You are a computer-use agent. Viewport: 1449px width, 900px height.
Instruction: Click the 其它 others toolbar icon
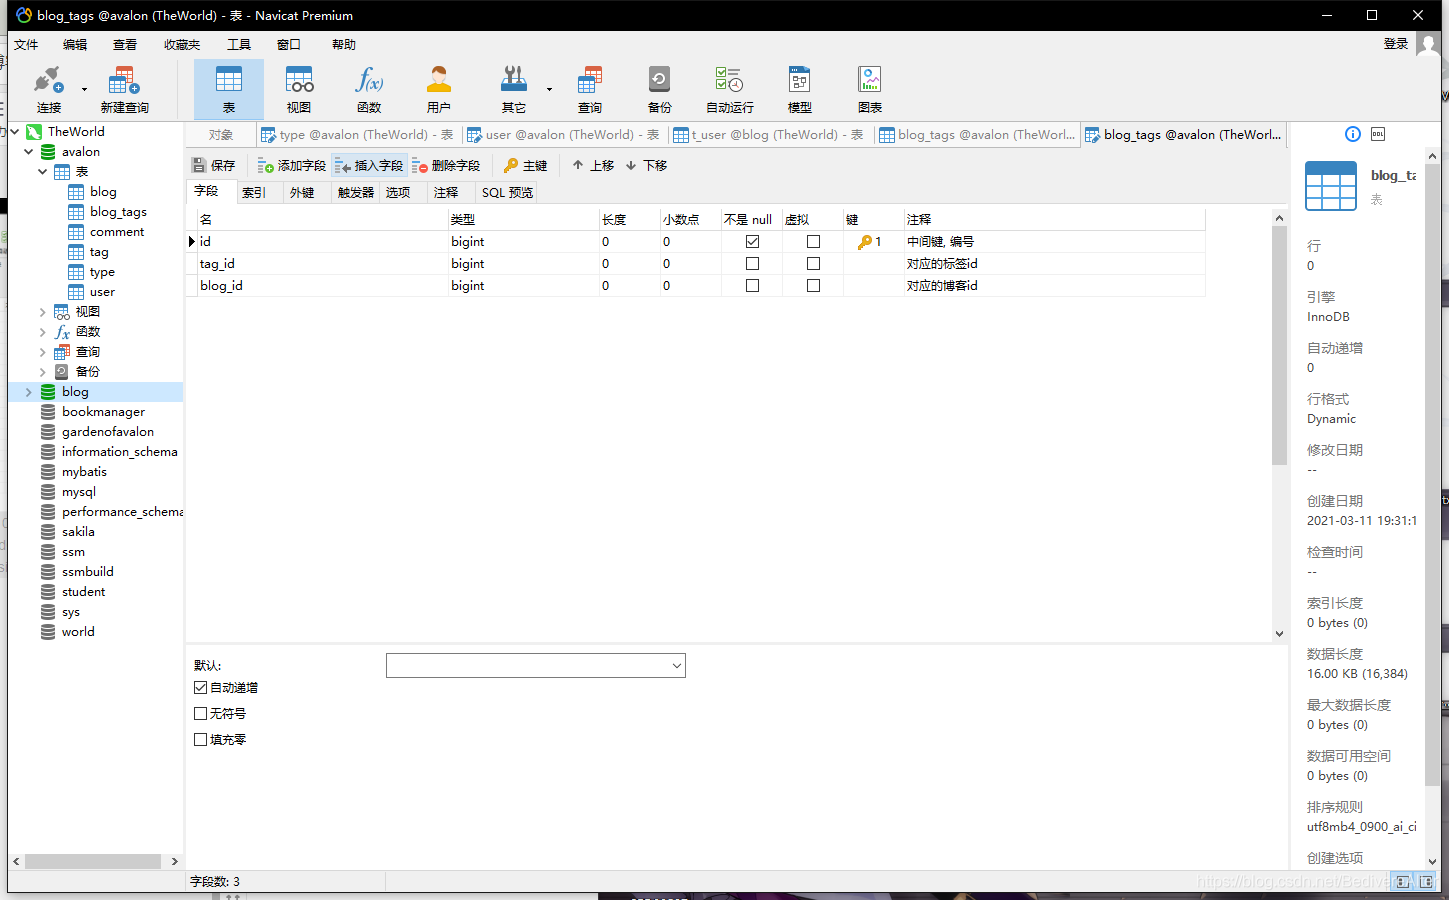[x=514, y=89]
